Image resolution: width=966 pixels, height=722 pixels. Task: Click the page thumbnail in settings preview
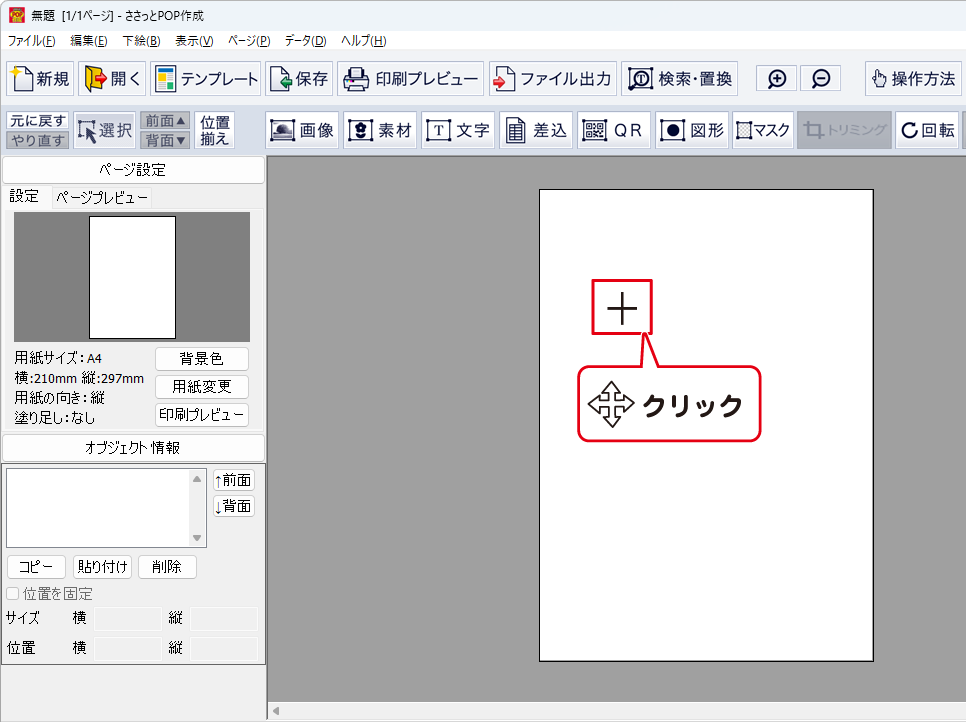point(132,277)
